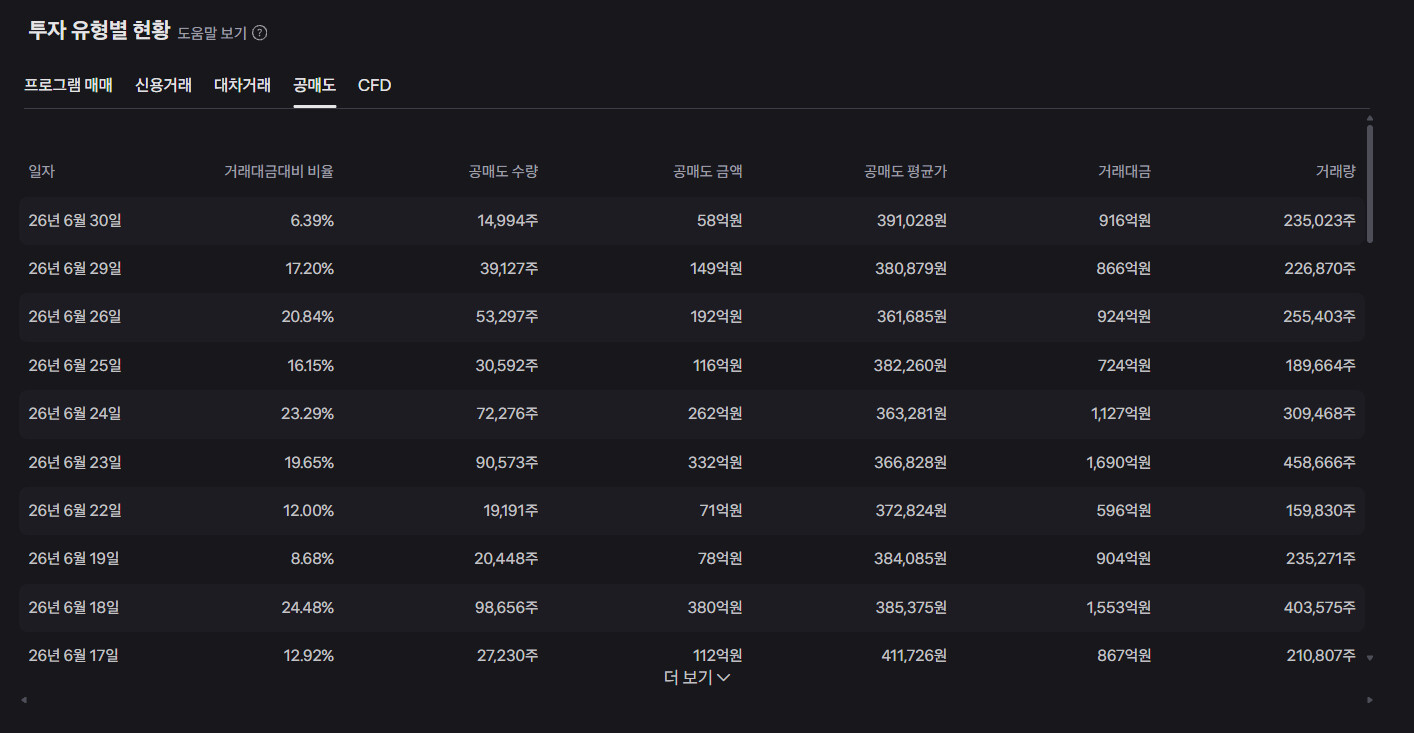Click the 262억원 short amount cell
The height and width of the screenshot is (733, 1414).
click(x=716, y=413)
